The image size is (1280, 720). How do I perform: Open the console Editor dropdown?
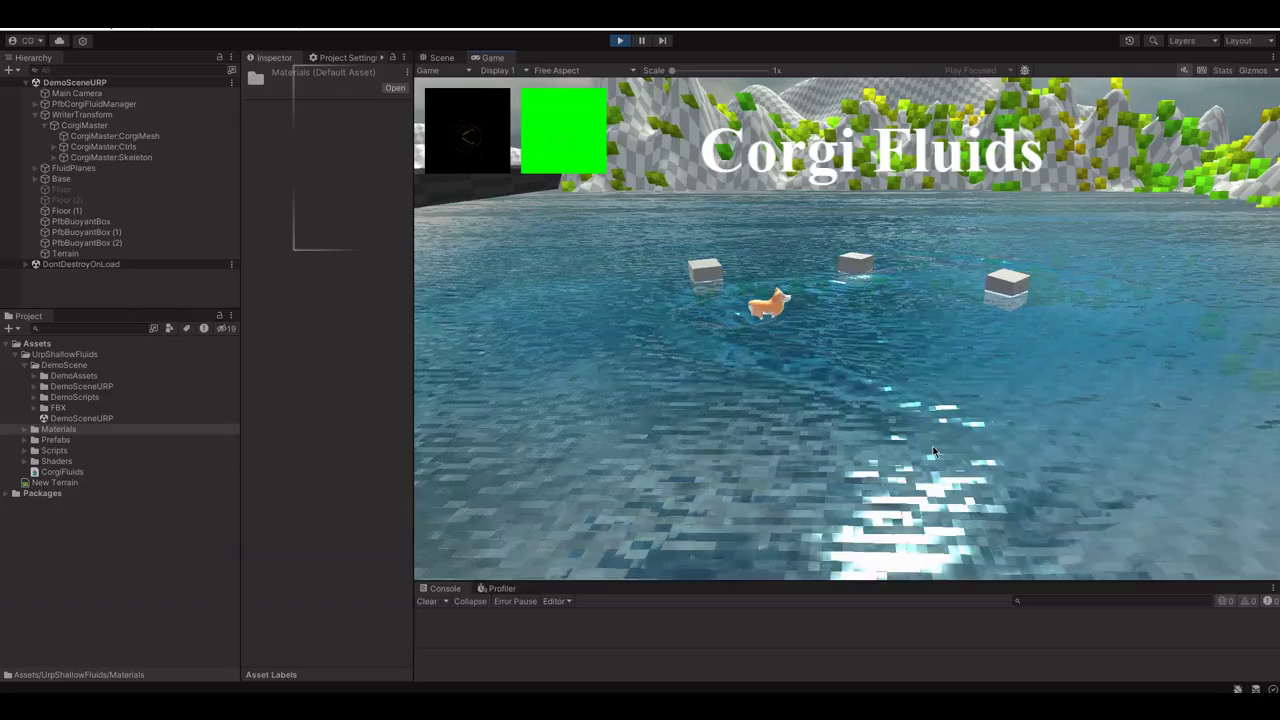(557, 601)
